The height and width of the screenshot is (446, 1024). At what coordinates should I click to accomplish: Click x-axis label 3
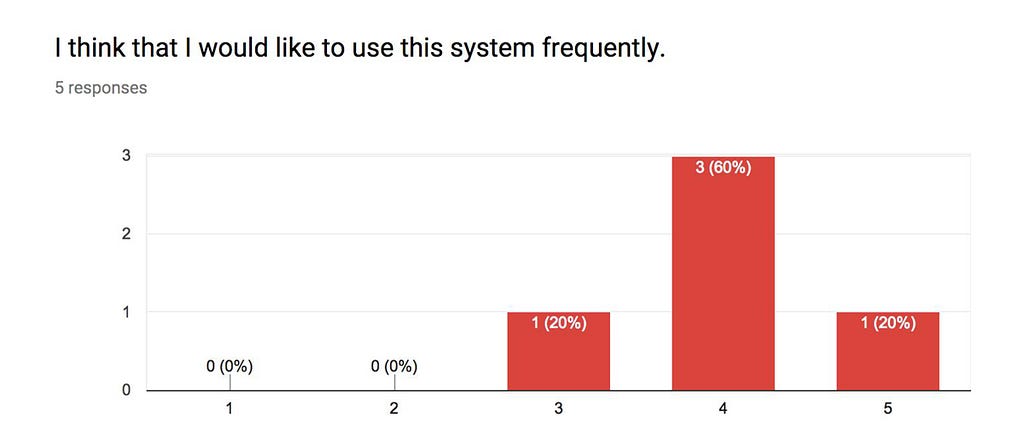click(558, 409)
